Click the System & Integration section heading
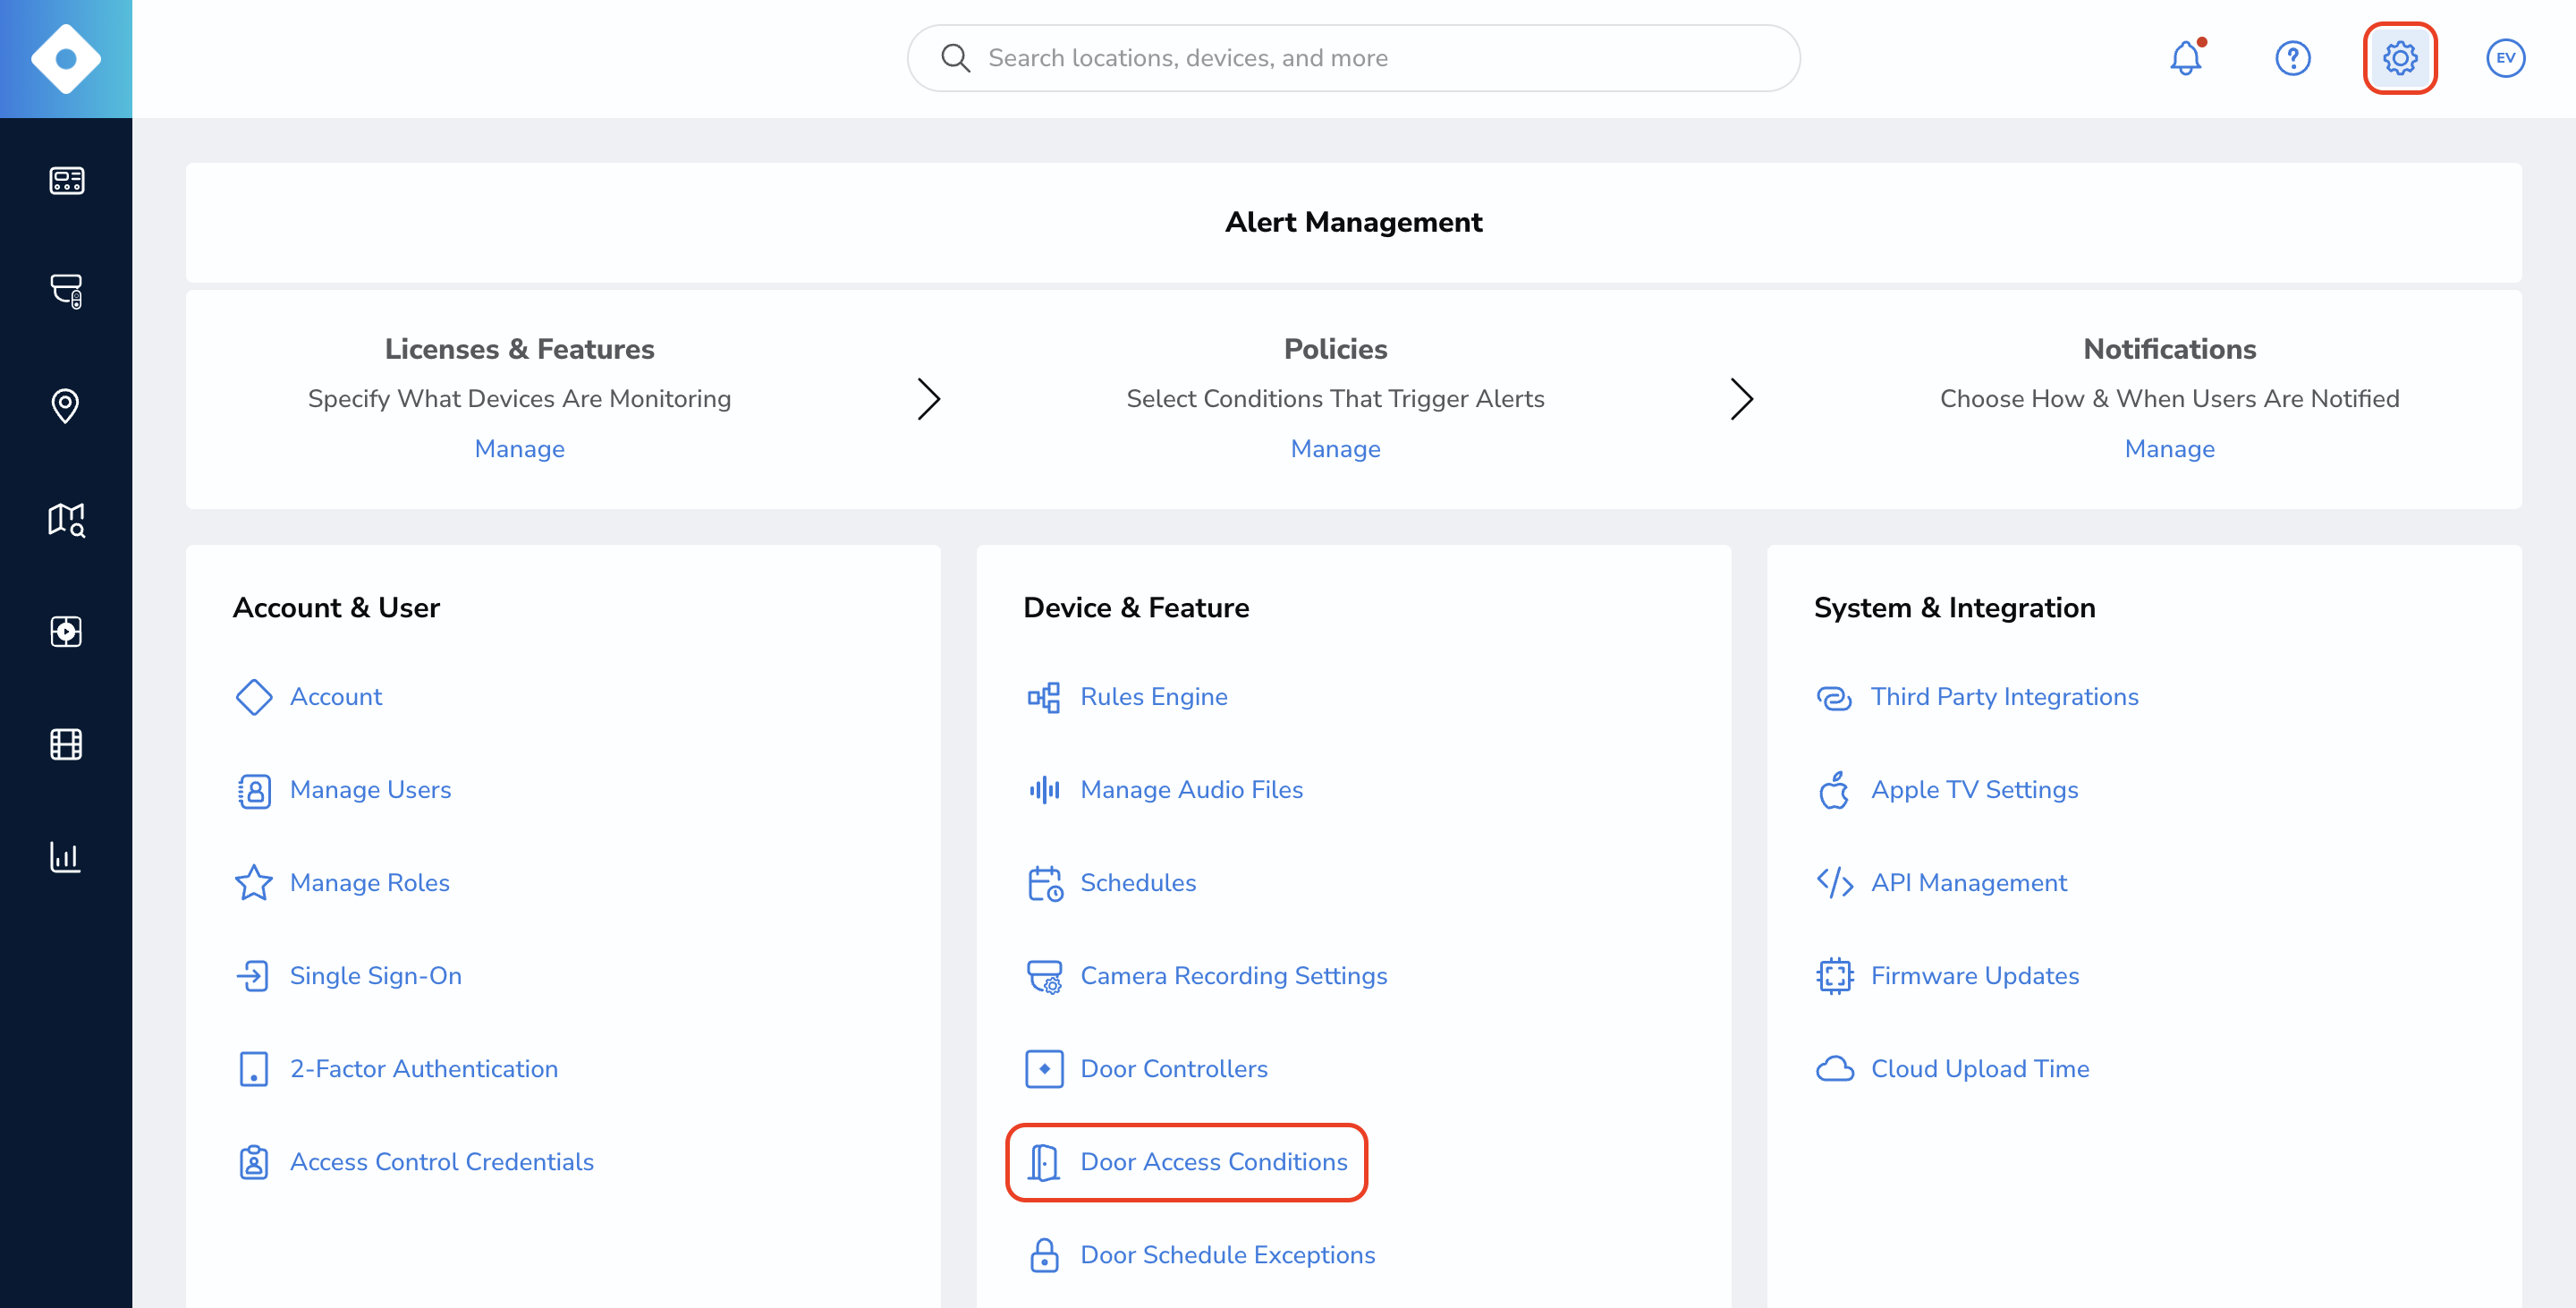This screenshot has height=1308, width=2576. click(x=1954, y=608)
